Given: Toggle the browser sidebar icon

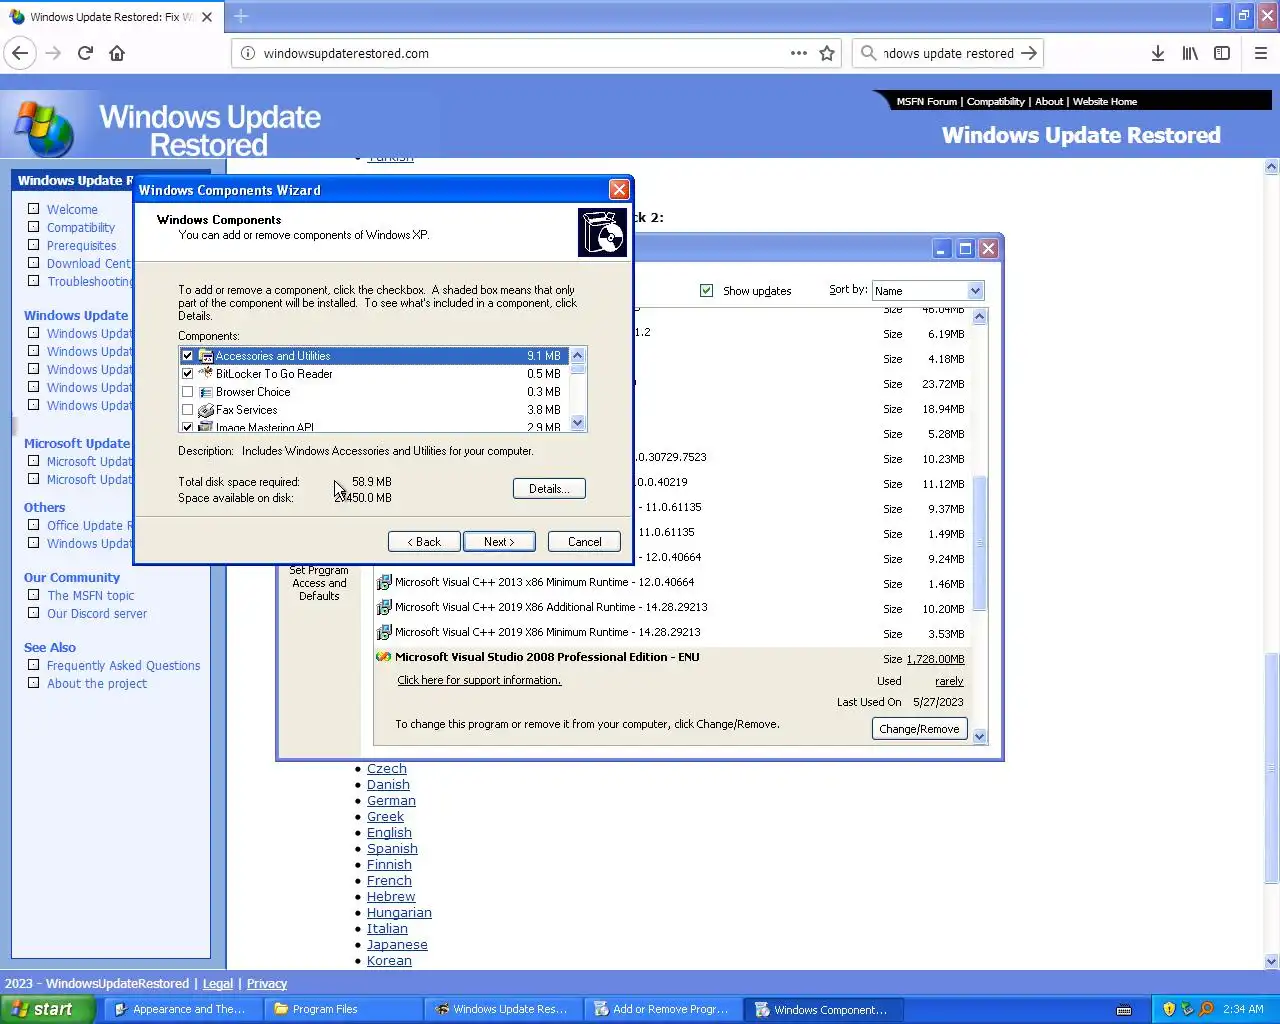Looking at the screenshot, I should (x=1222, y=53).
